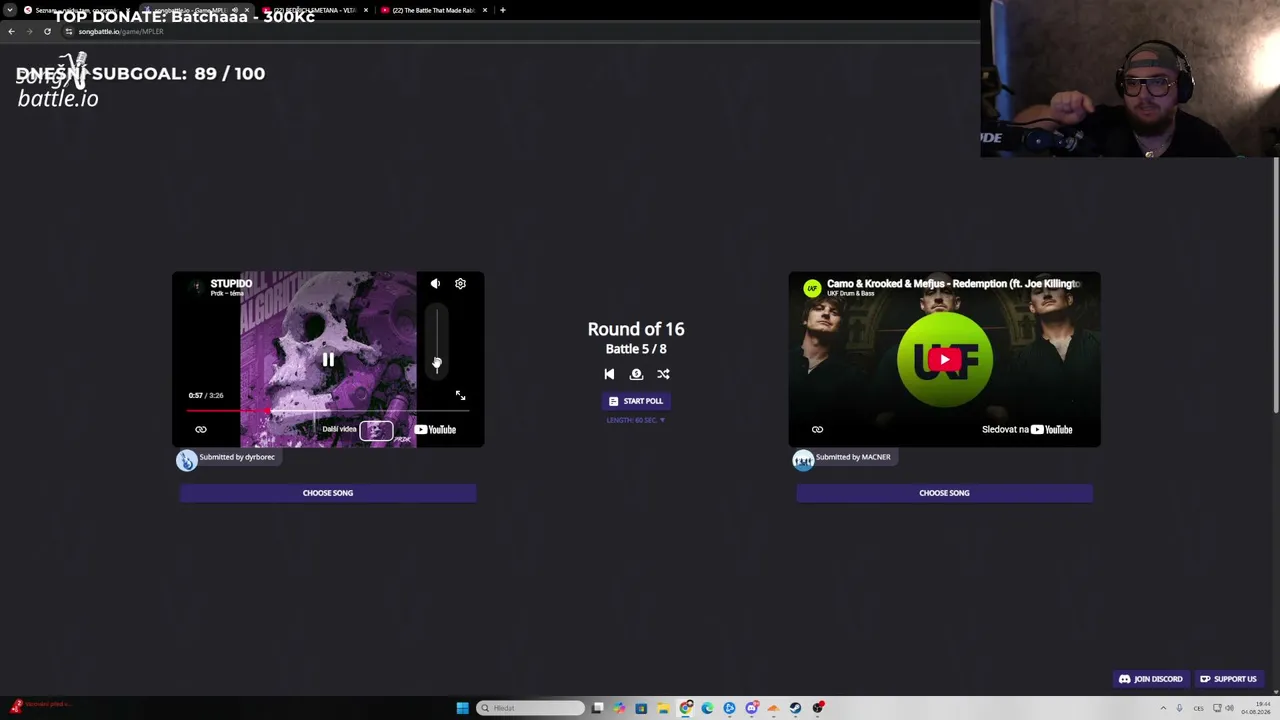Screen dimensions: 1280x720
Task: Open Discord from the taskbar
Action: point(751,708)
